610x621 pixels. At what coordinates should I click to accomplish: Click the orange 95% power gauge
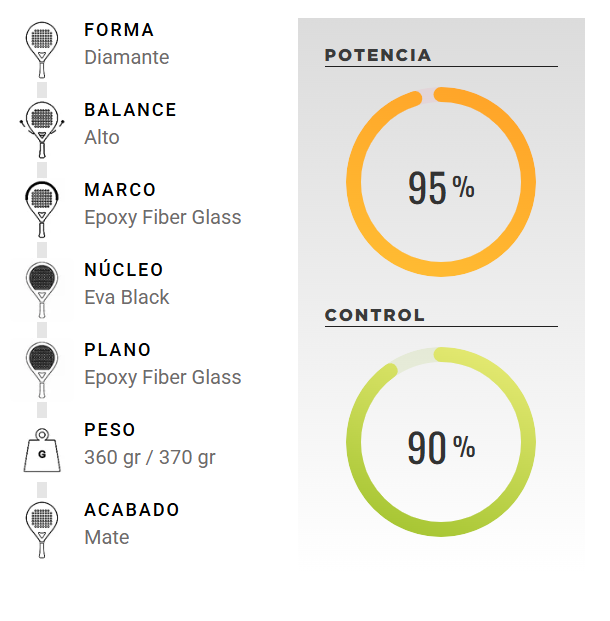441,181
